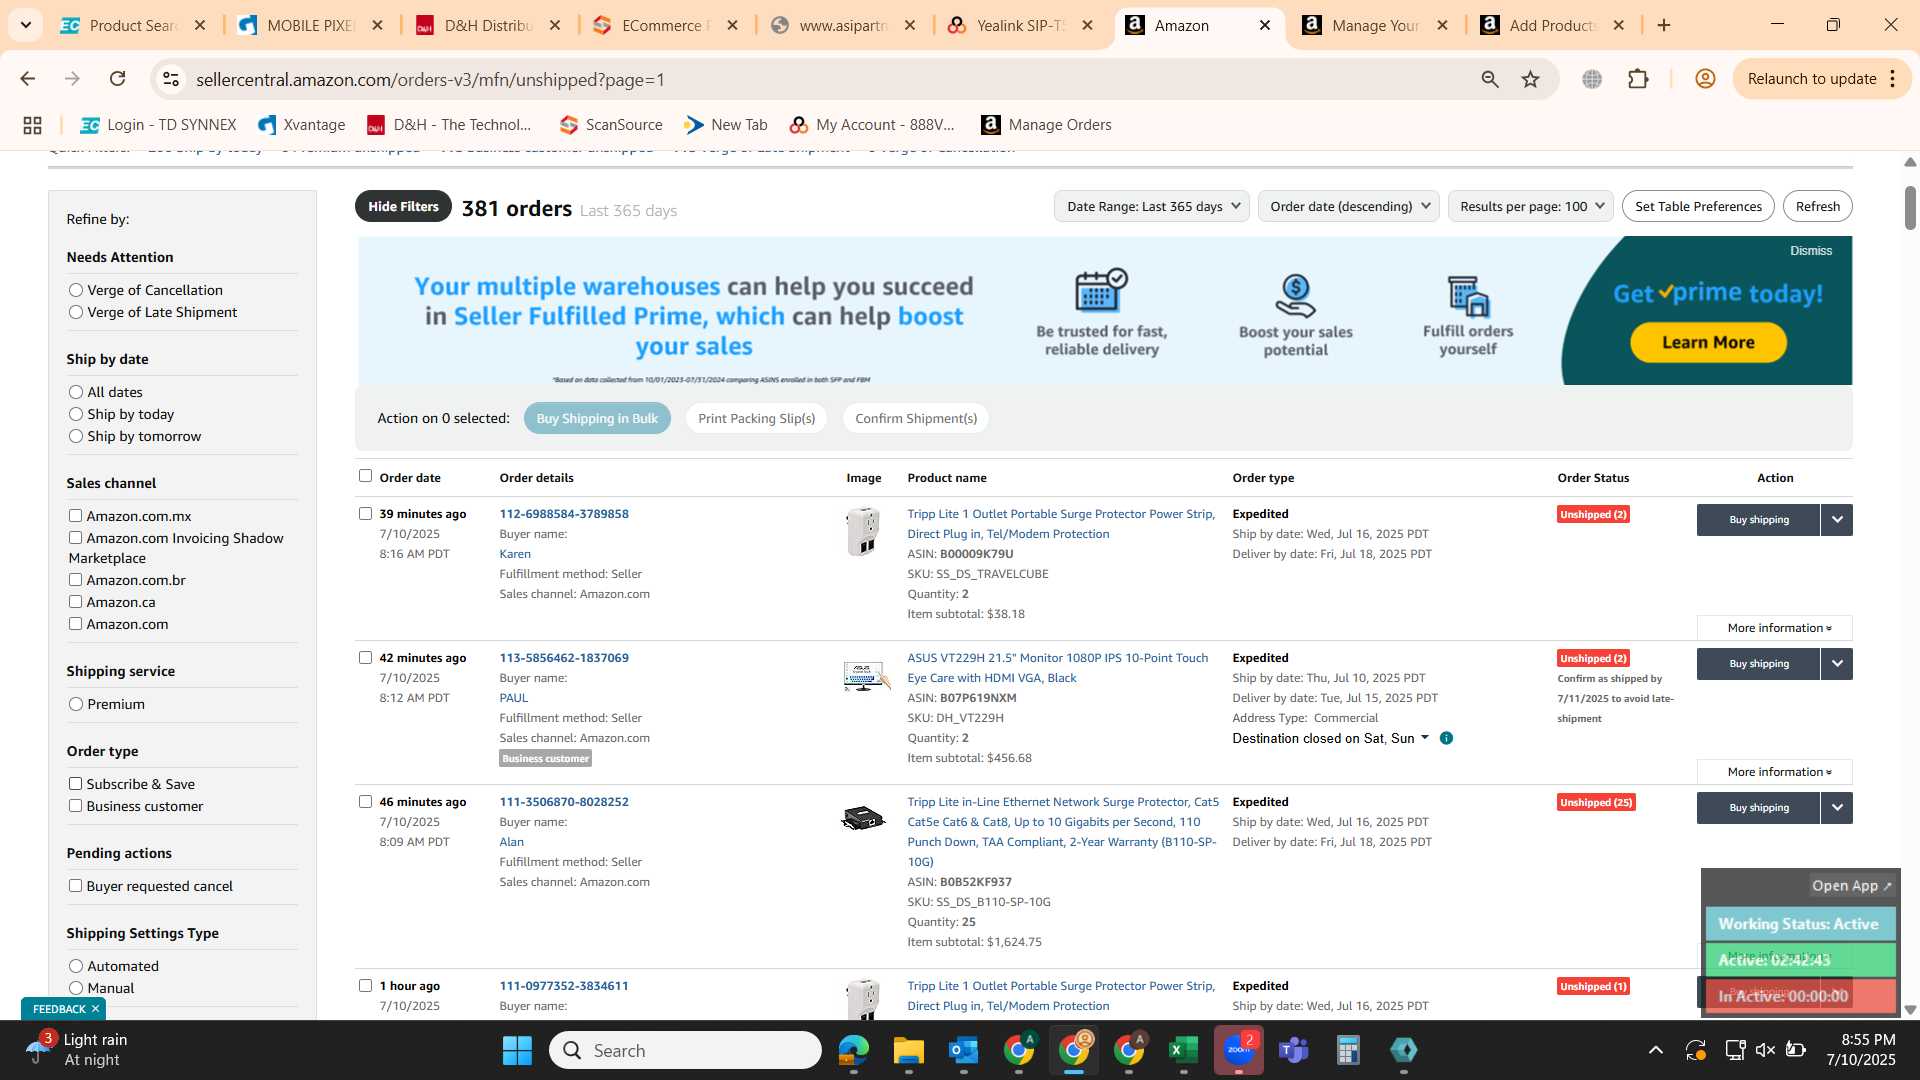Open File Explorer from the taskbar
The height and width of the screenshot is (1080, 1920).
pyautogui.click(x=908, y=1050)
